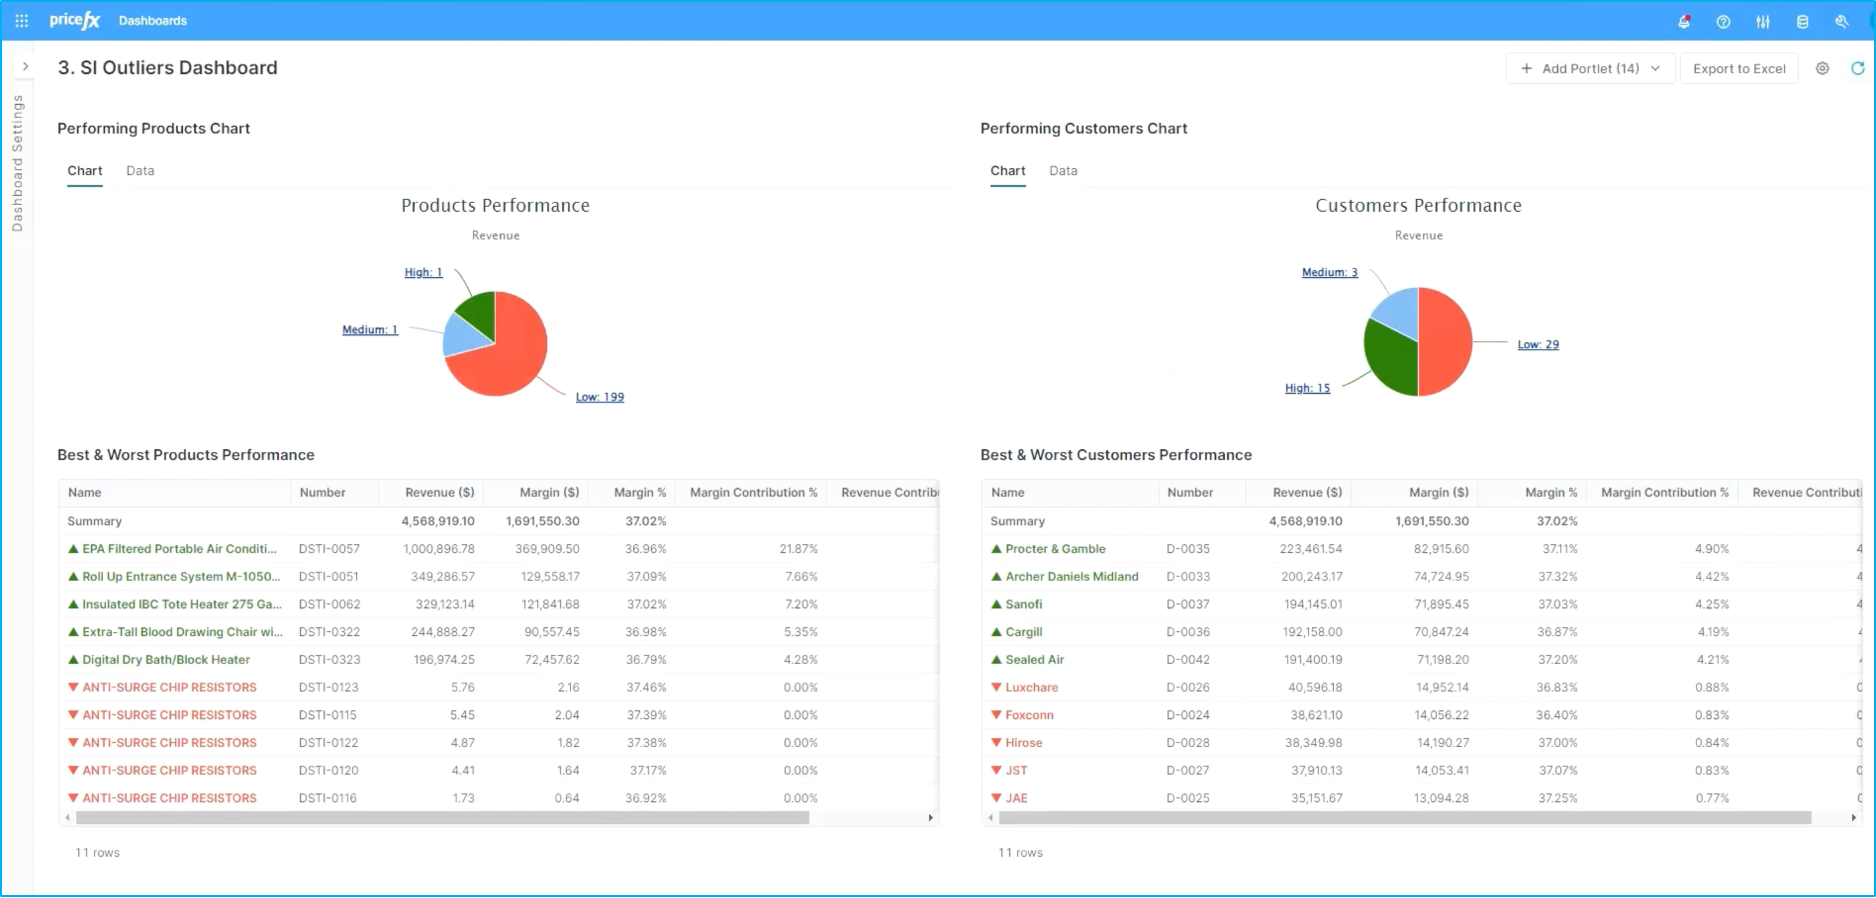Viewport: 1876px width, 898px height.
Task: Select blue Medium slice in Customers Performance pie
Action: 1400,309
